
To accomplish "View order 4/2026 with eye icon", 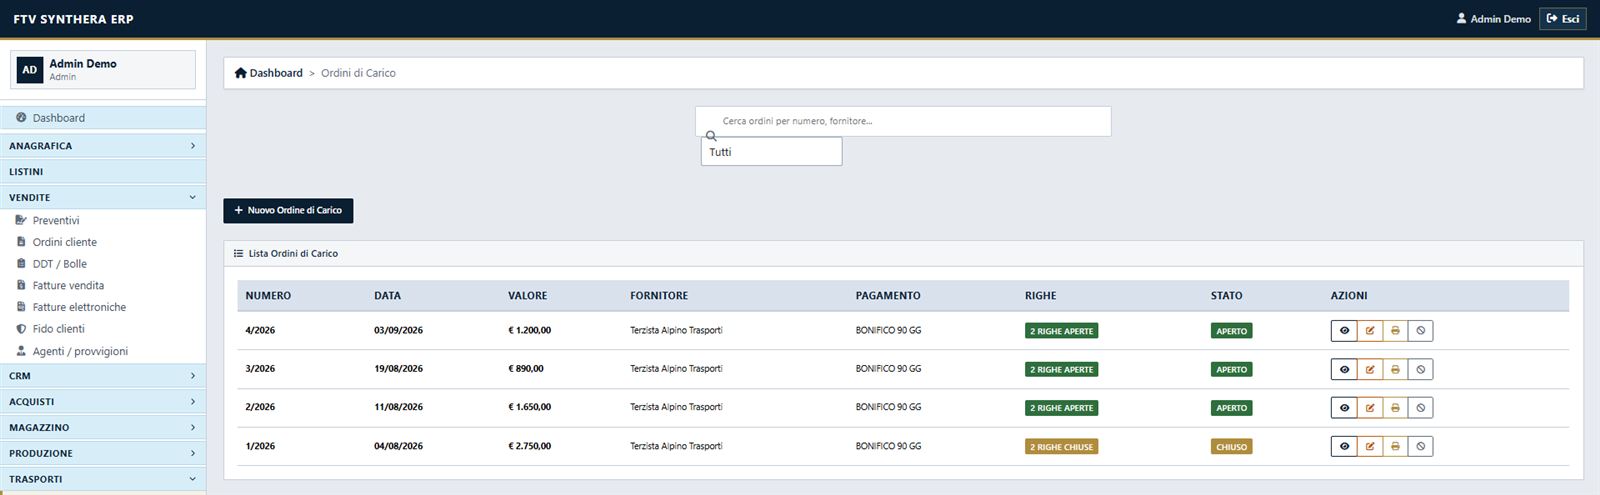I will point(1344,331).
